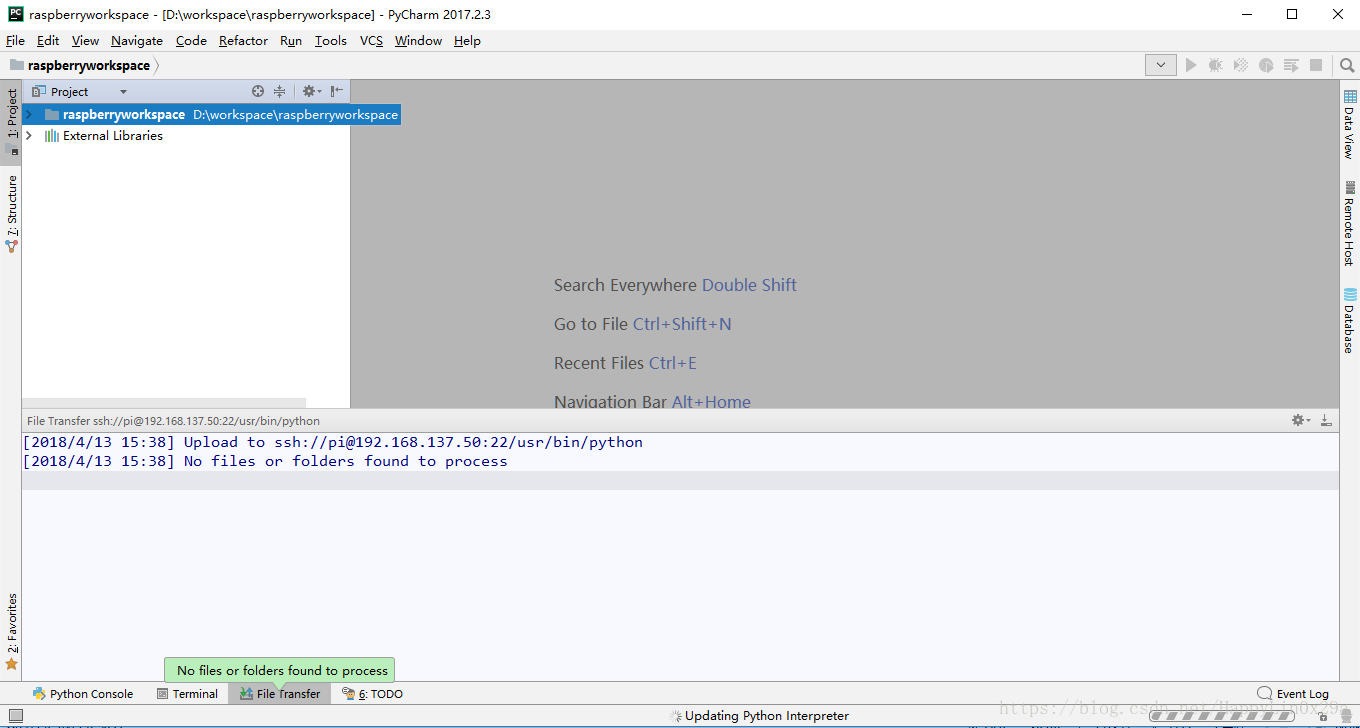Click the Debug bug icon
This screenshot has height=728, width=1360.
pos(1215,65)
